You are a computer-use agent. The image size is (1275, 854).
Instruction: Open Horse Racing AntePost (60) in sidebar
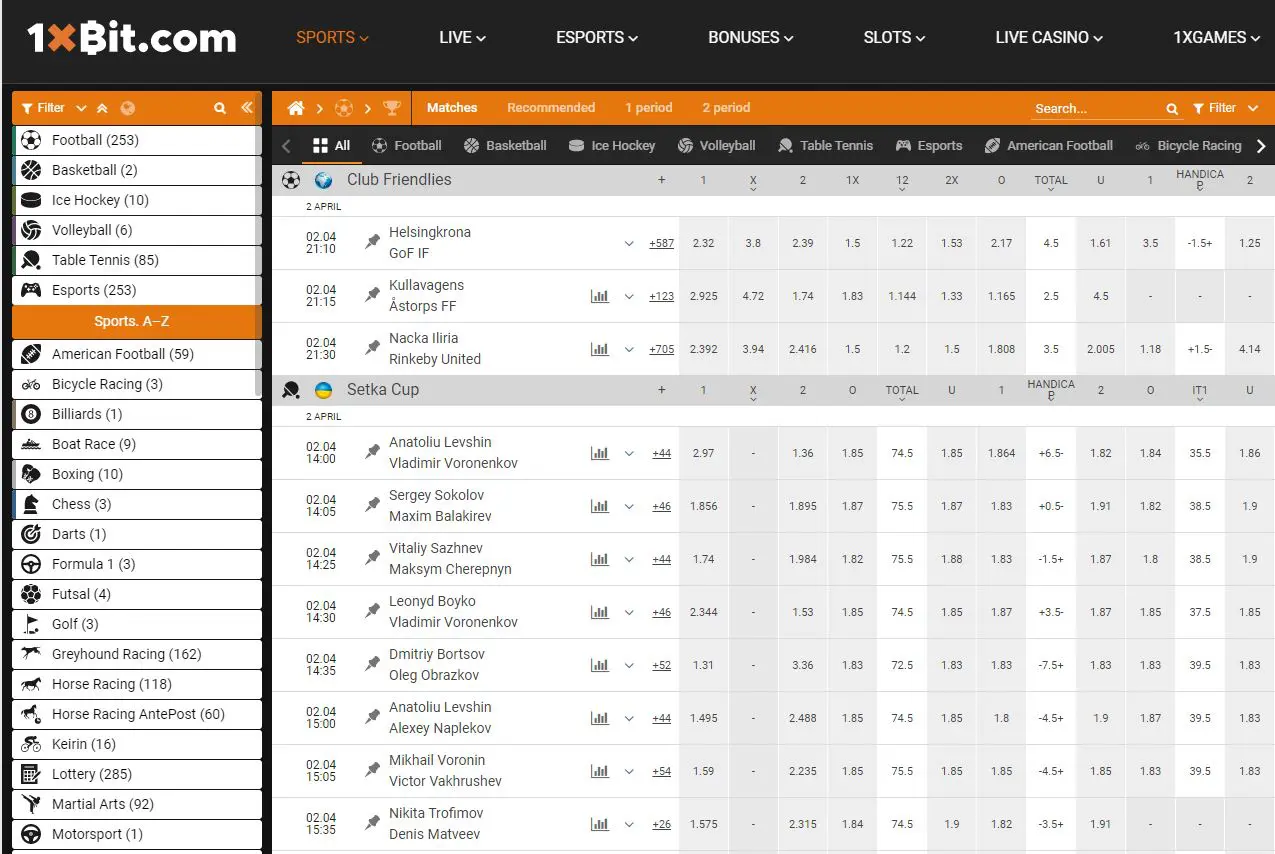pyautogui.click(x=137, y=714)
